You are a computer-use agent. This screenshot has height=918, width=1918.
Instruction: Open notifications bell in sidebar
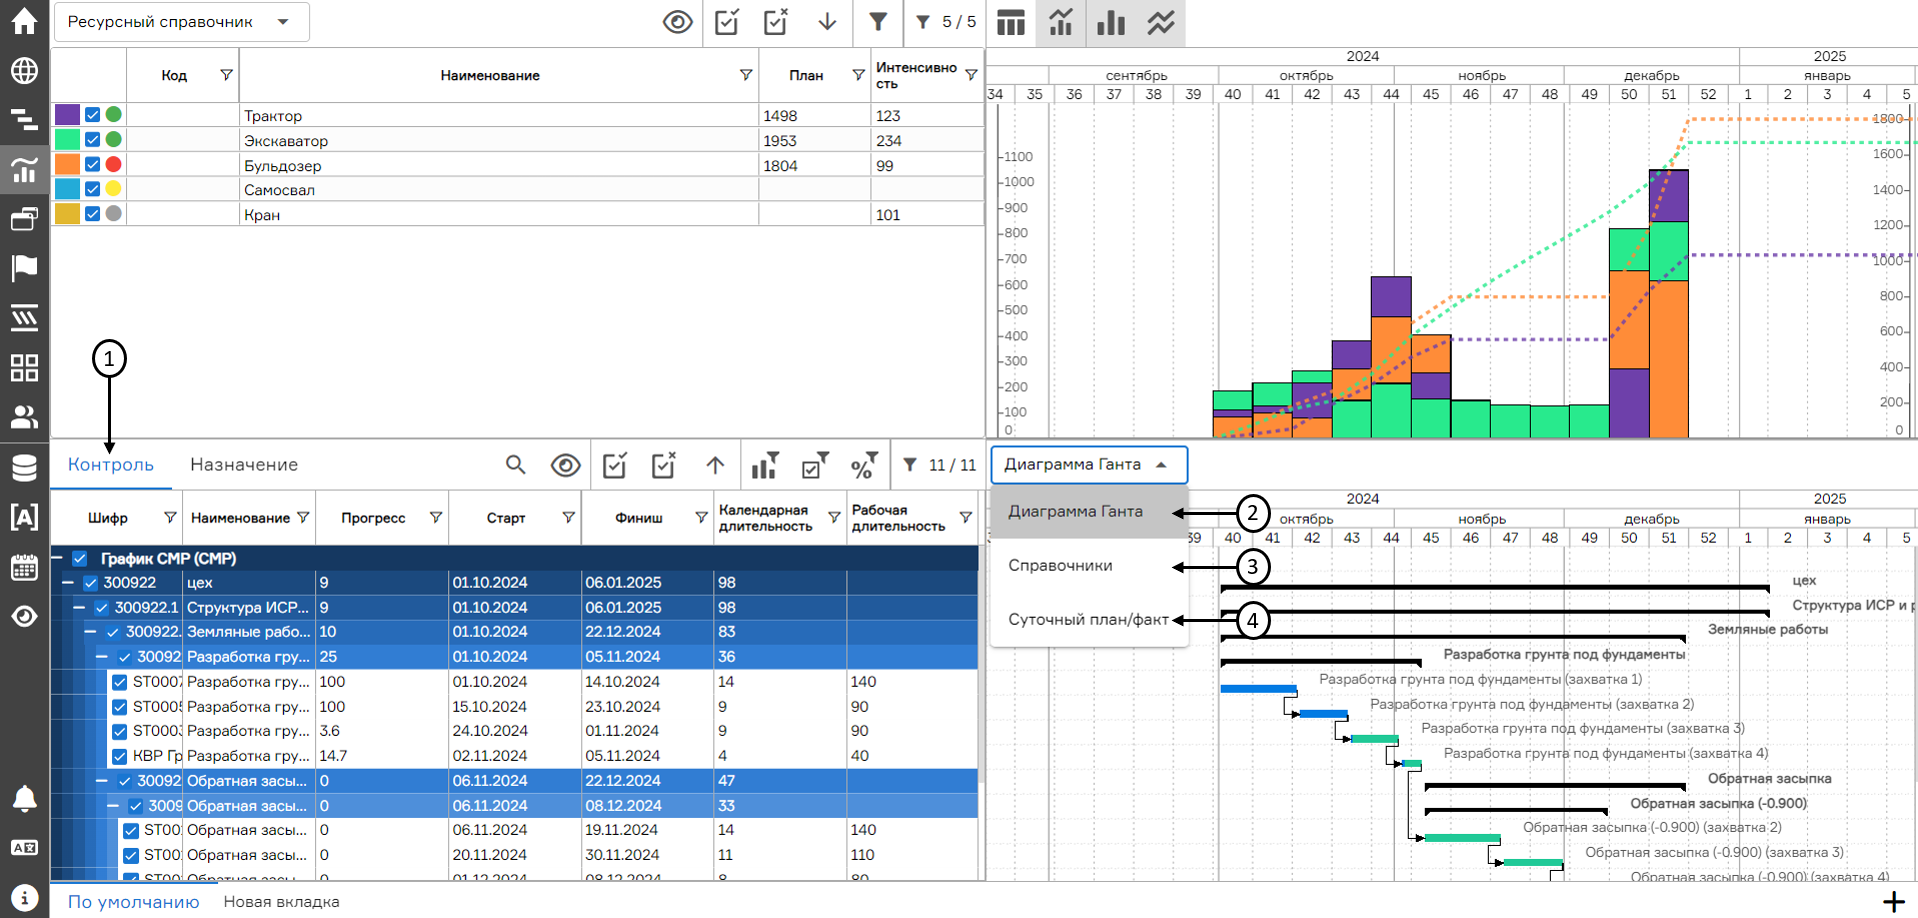click(x=24, y=799)
